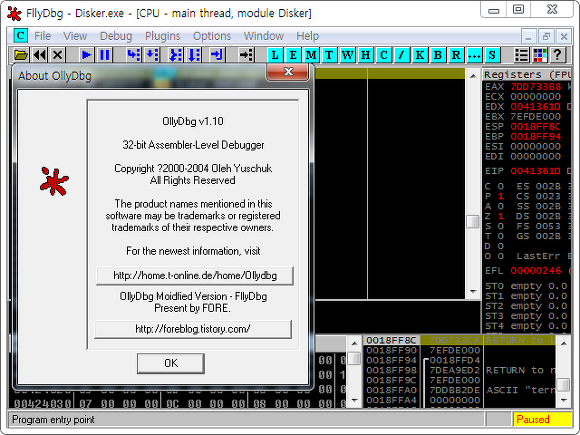Show Breakpoints via B button
Screen dimensions: 580x435
tap(438, 55)
